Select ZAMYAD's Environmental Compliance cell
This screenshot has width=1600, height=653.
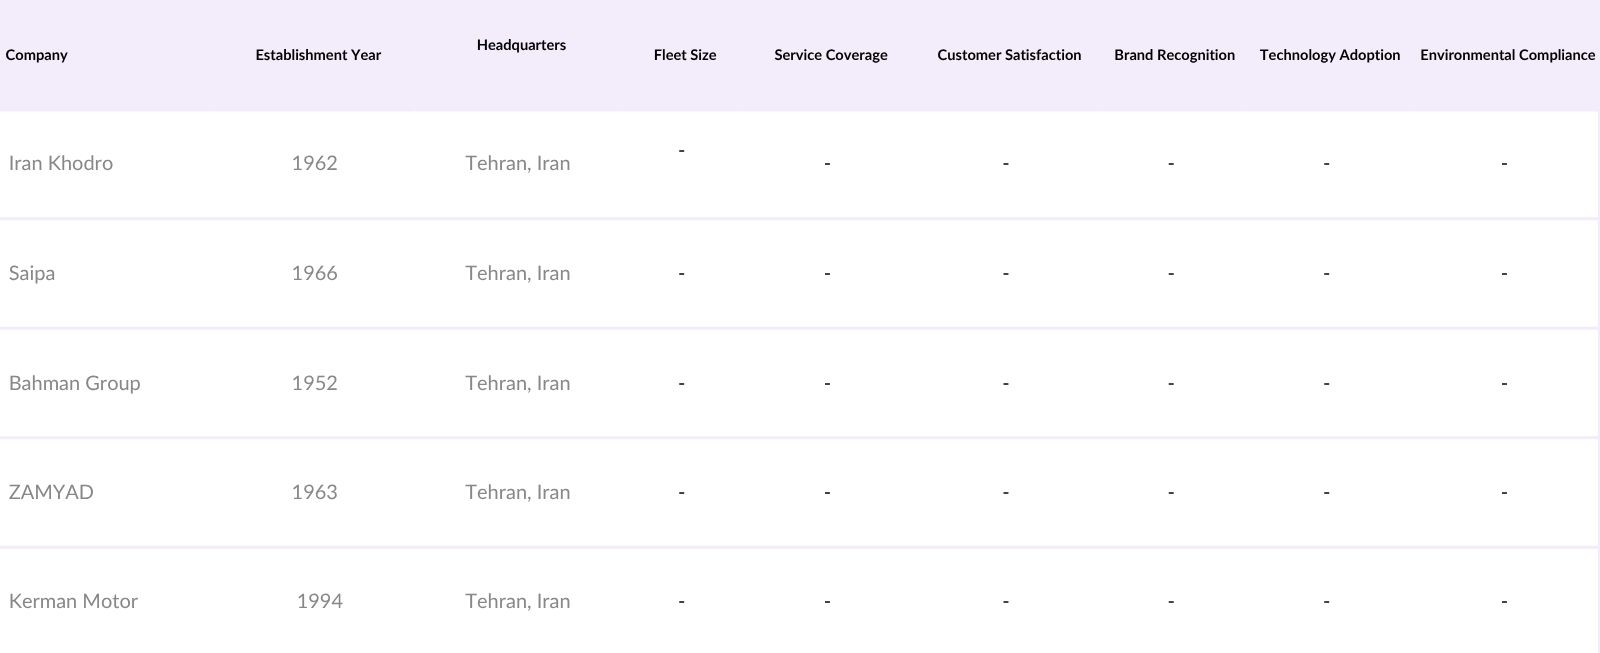coord(1503,492)
